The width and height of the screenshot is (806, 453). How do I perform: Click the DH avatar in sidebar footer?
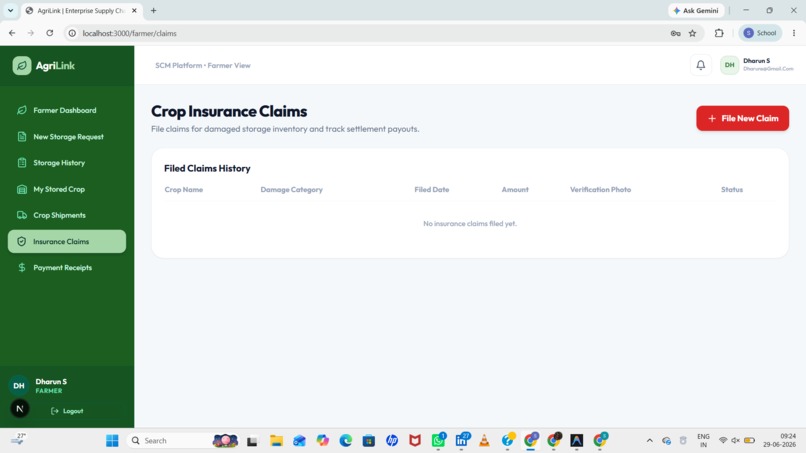(19, 385)
